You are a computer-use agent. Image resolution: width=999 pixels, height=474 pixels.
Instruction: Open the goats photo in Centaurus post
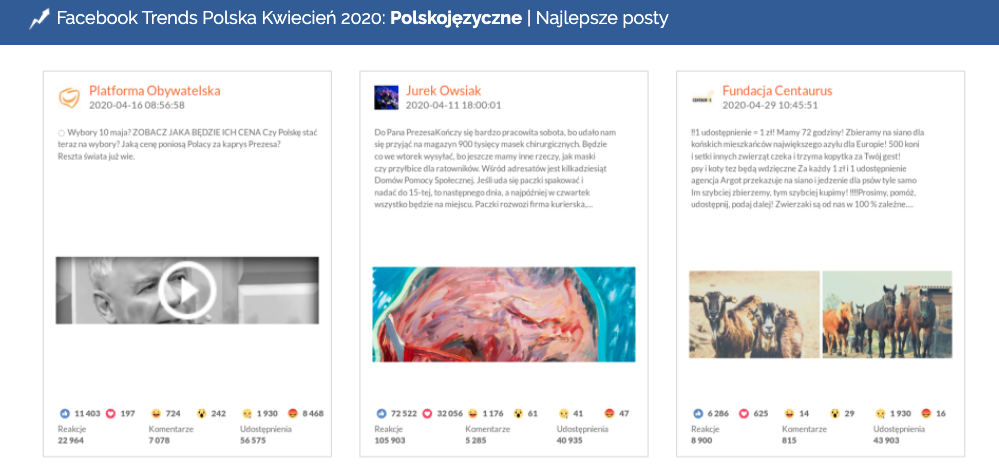coord(754,313)
